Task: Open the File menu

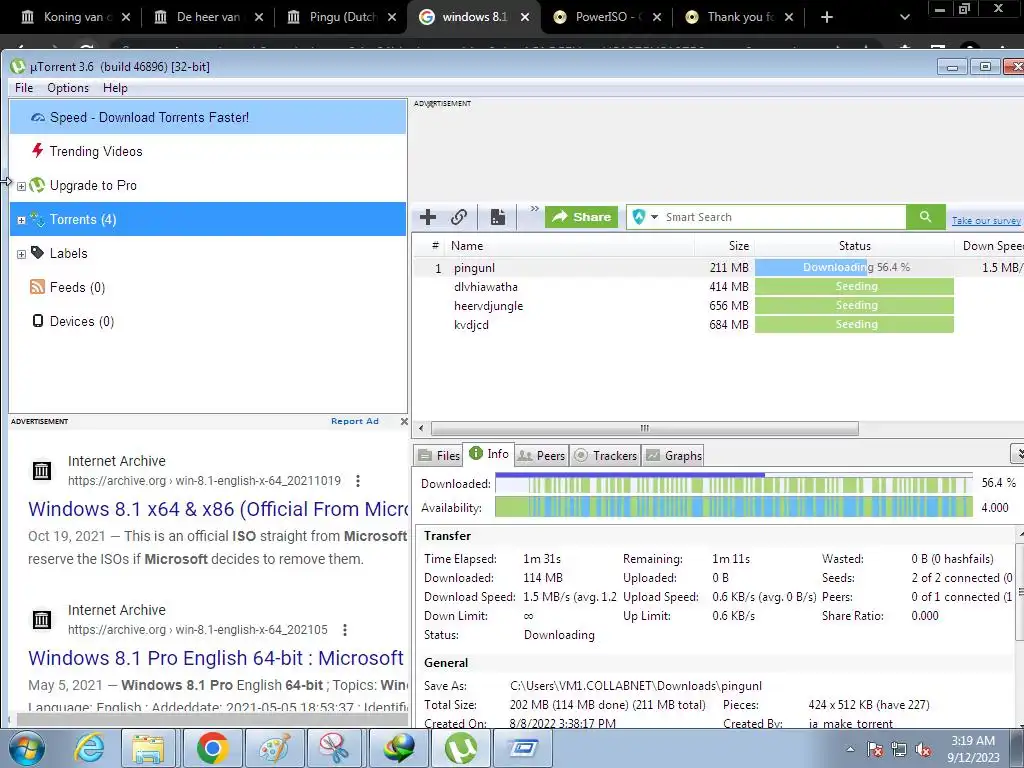Action: click(x=24, y=88)
